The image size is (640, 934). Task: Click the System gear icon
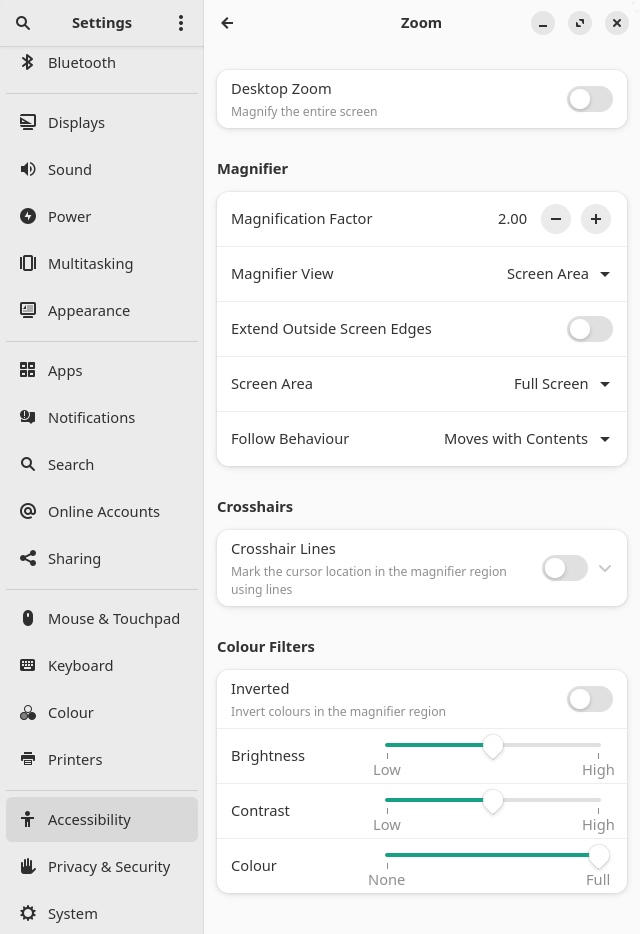pyautogui.click(x=27, y=913)
